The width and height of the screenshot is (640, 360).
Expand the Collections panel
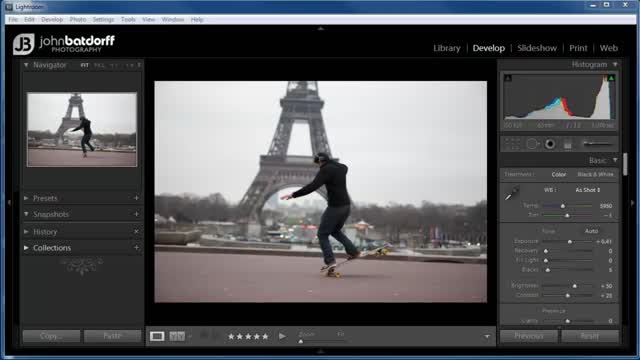(26, 247)
